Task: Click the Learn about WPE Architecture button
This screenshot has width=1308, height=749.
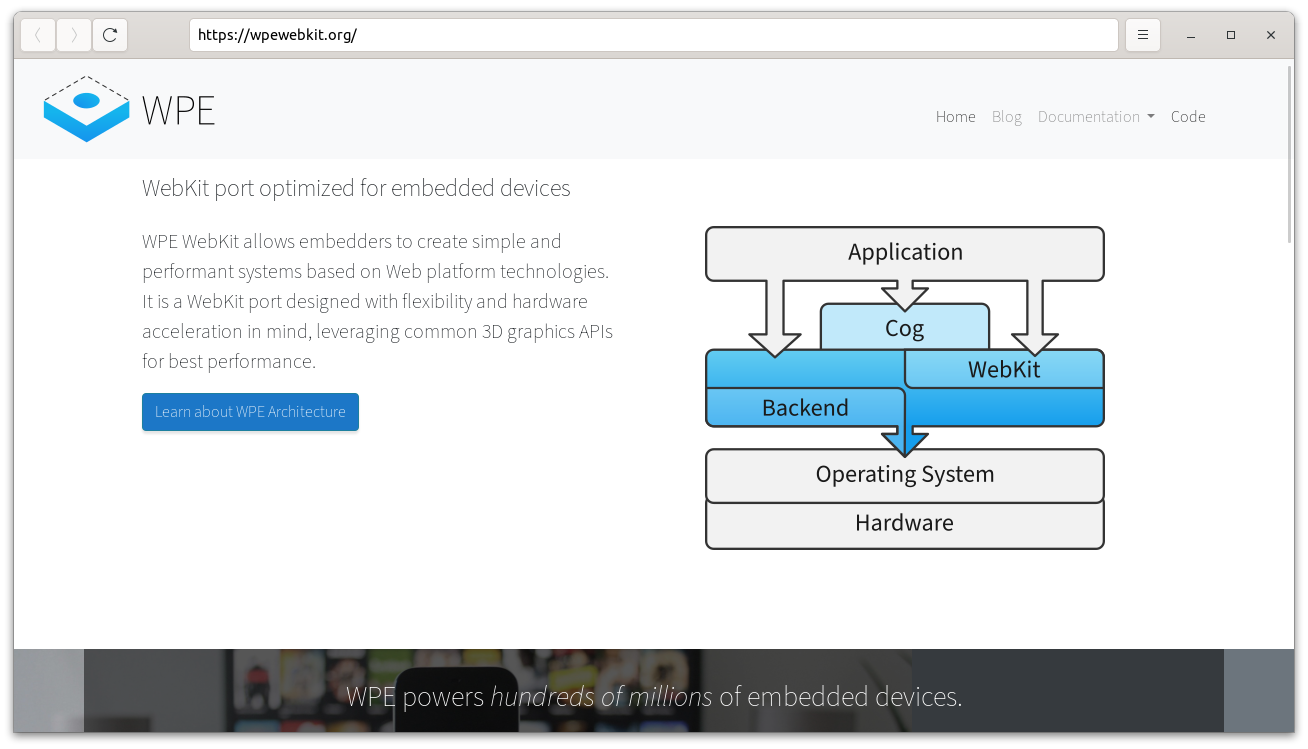Action: (x=250, y=412)
